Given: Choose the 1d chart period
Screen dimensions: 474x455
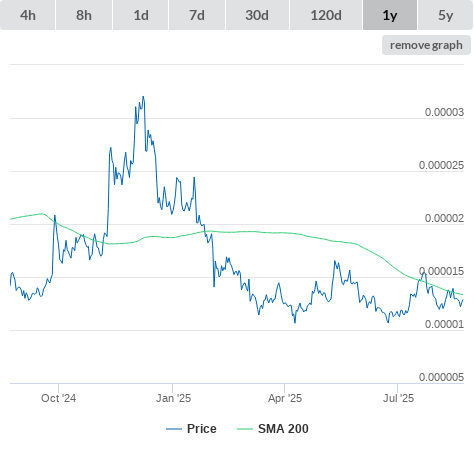Looking at the screenshot, I should [141, 15].
